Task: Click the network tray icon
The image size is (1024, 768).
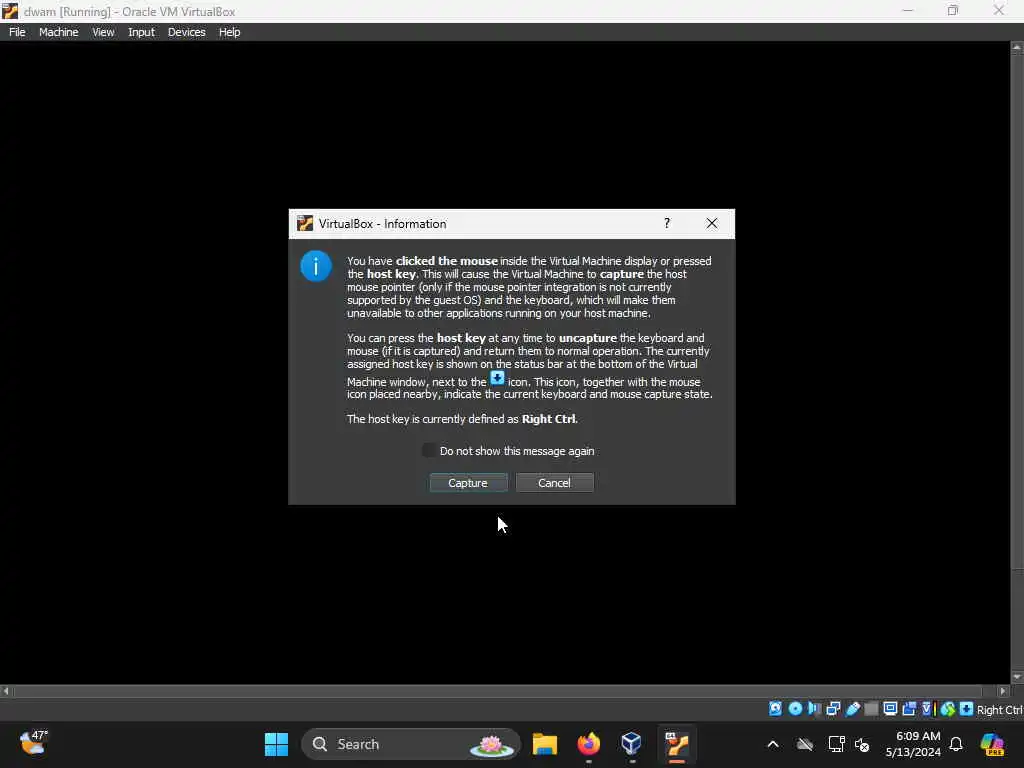Action: coord(836,744)
